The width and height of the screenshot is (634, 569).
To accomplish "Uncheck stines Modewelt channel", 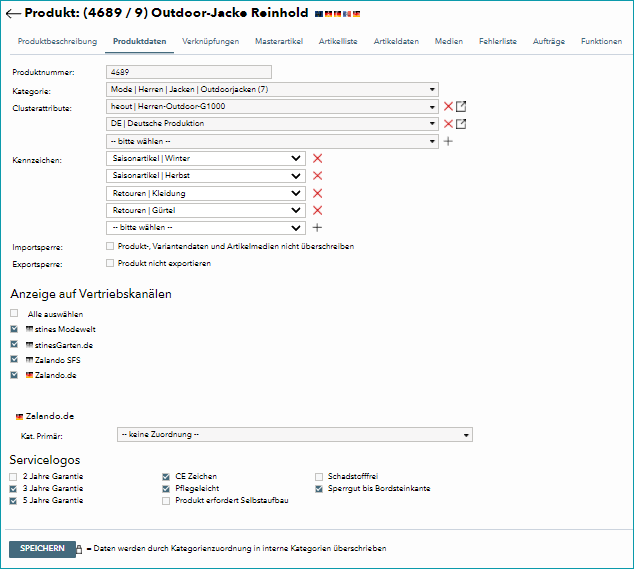I will 14,329.
